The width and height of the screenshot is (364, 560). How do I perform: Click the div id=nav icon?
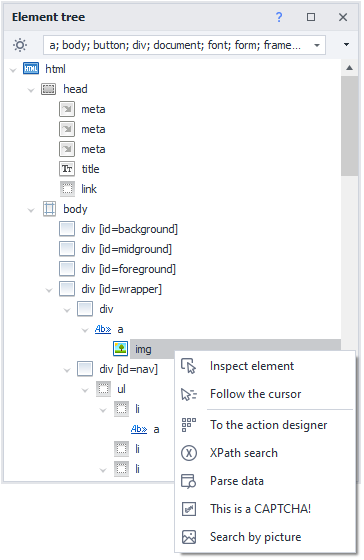pos(85,369)
